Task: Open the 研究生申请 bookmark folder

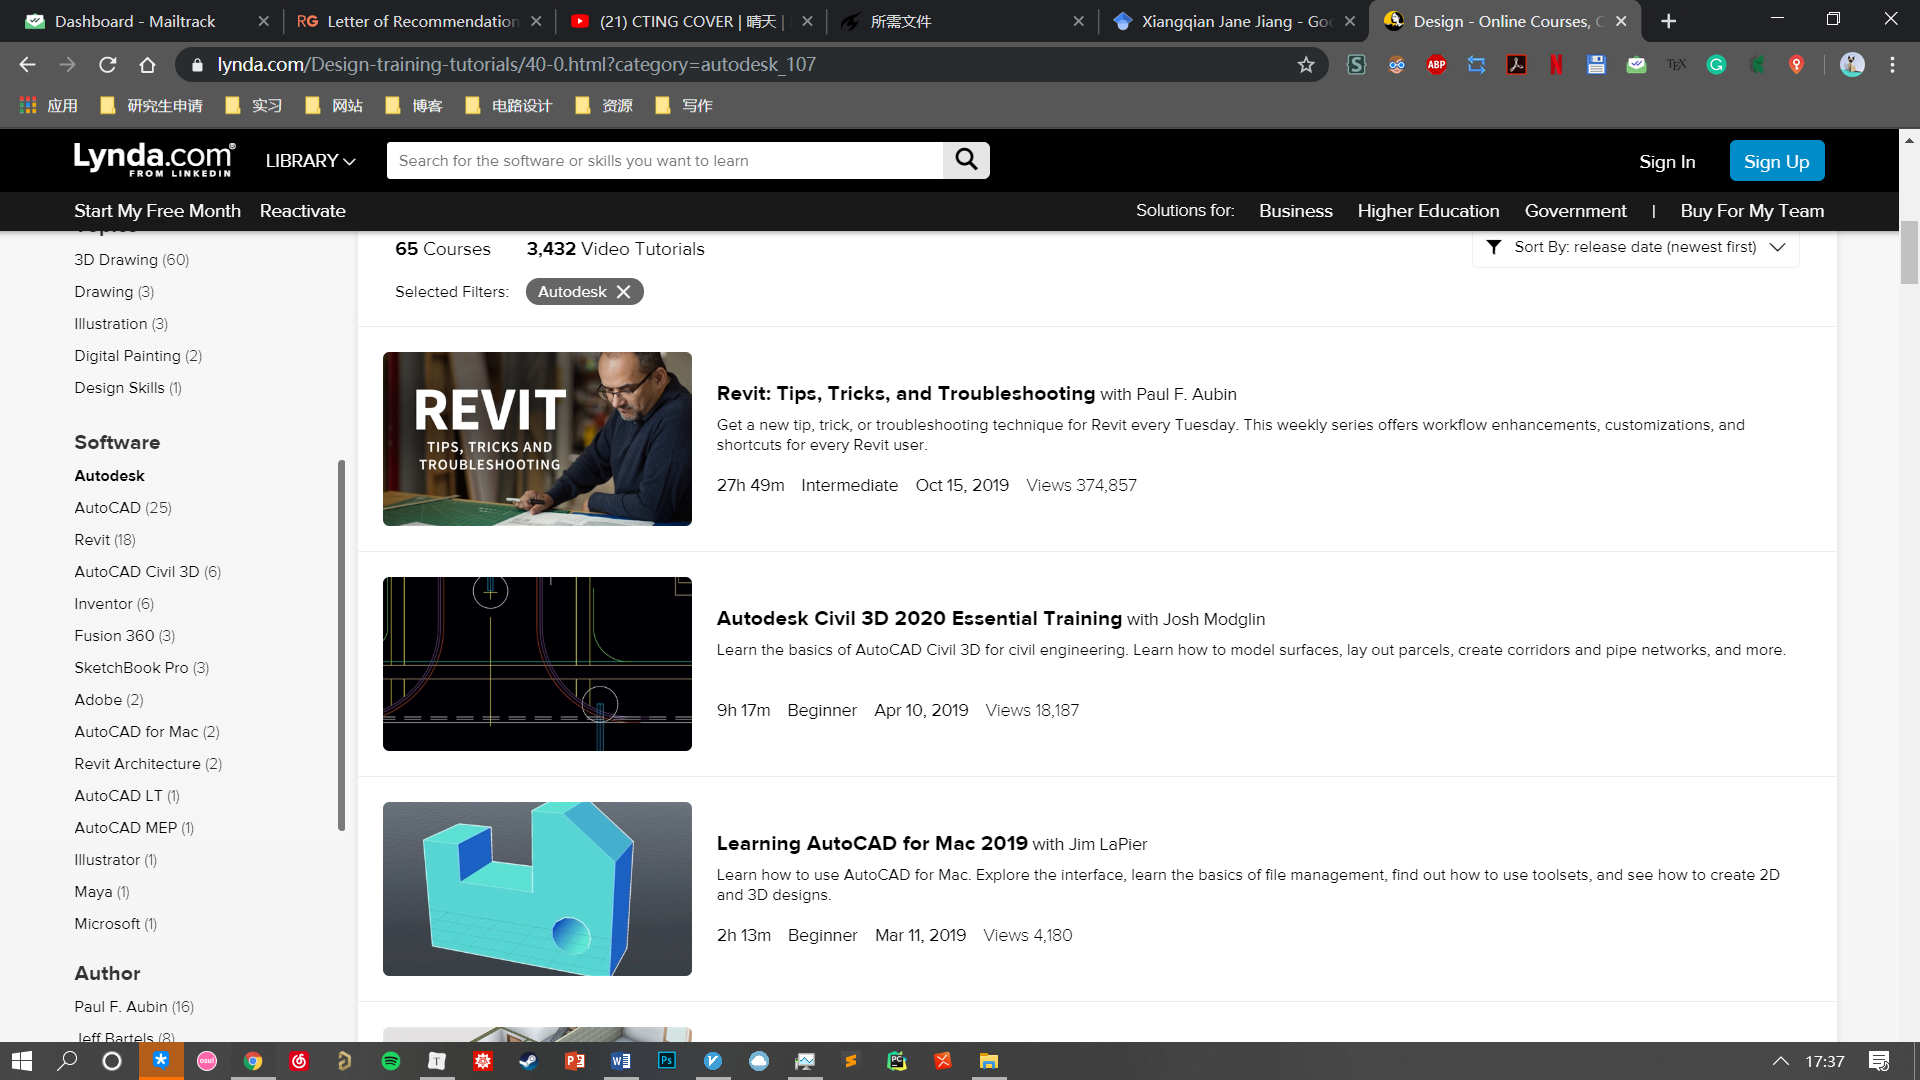Action: click(x=152, y=106)
